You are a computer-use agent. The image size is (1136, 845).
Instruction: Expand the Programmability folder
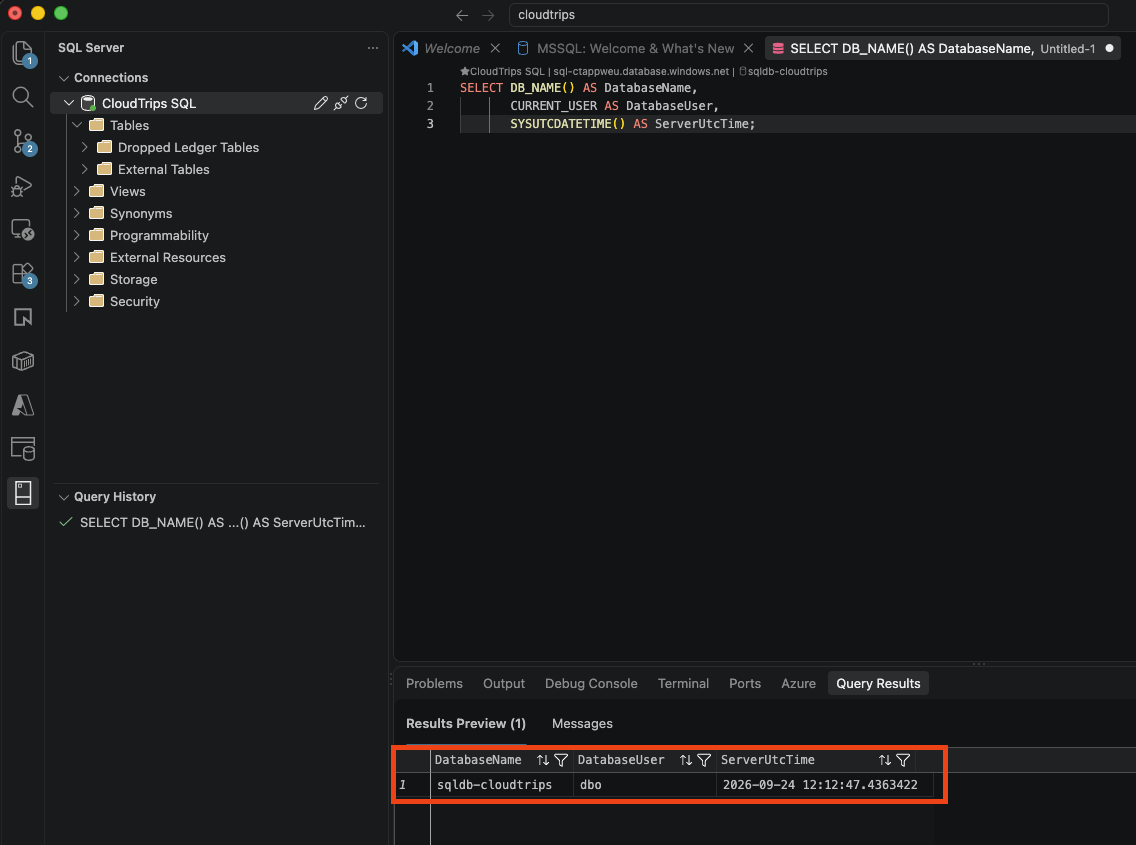(x=78, y=235)
